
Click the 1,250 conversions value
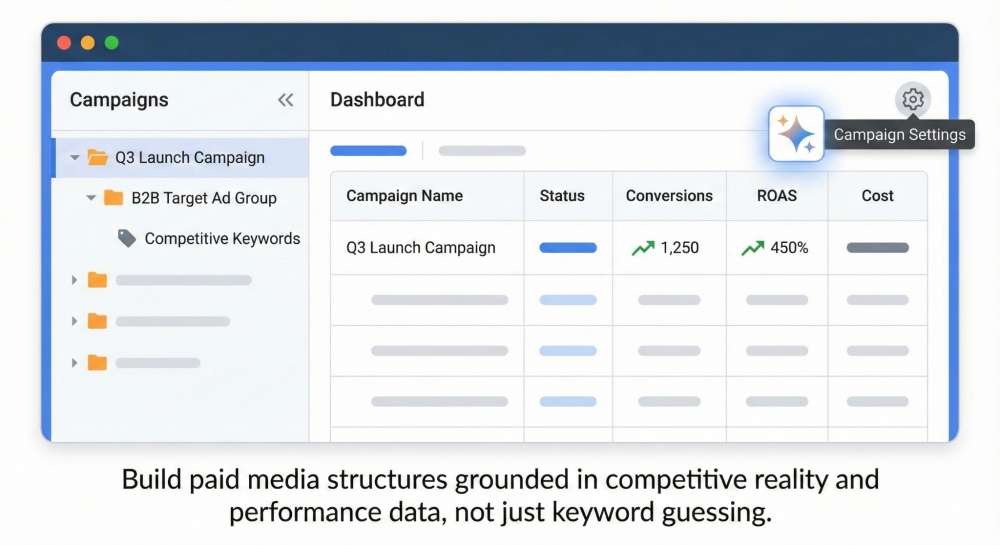click(x=680, y=247)
